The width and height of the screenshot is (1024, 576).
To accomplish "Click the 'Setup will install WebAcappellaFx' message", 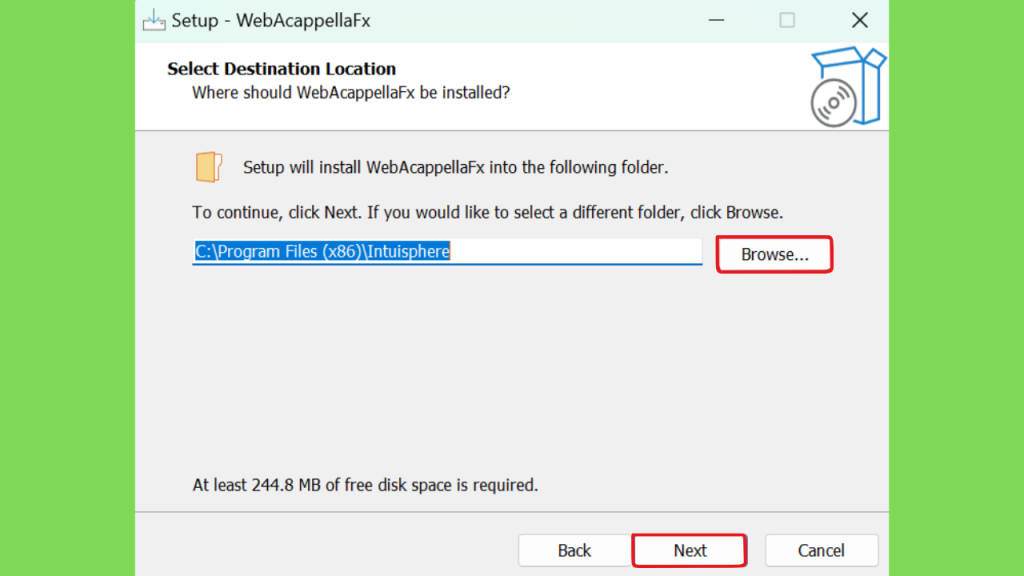I will point(456,167).
